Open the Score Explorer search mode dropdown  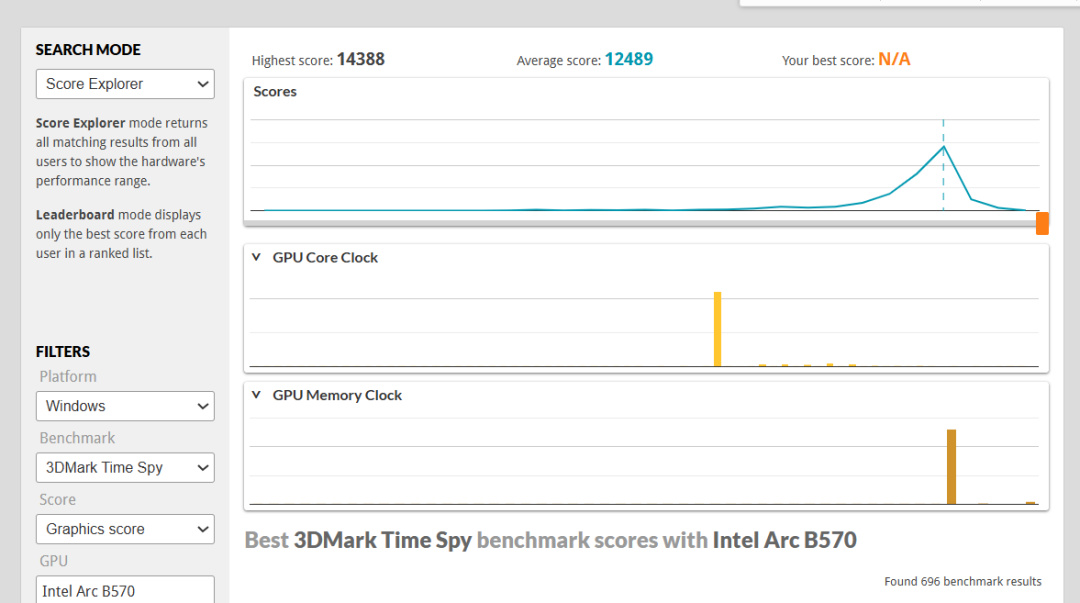coord(125,84)
